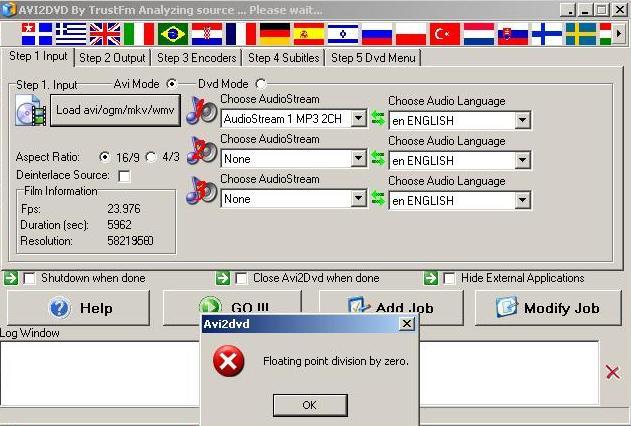This screenshot has width=631, height=426.
Task: Click the Resolution value 58219580
Action: [130, 241]
